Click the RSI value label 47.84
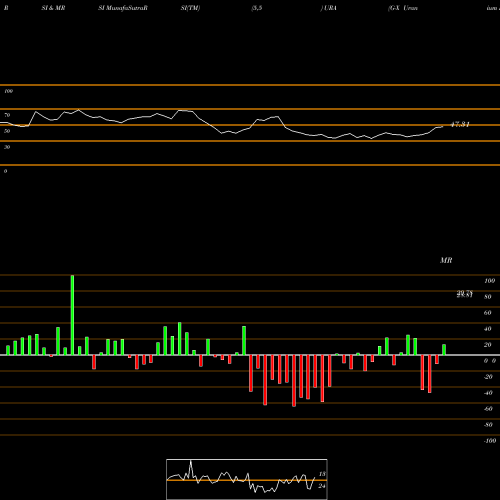 [x=460, y=125]
